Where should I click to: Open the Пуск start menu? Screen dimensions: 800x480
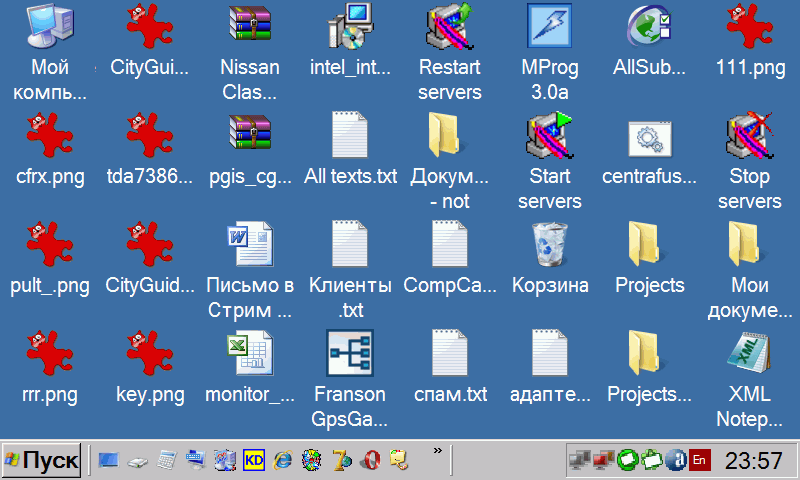click(x=42, y=461)
